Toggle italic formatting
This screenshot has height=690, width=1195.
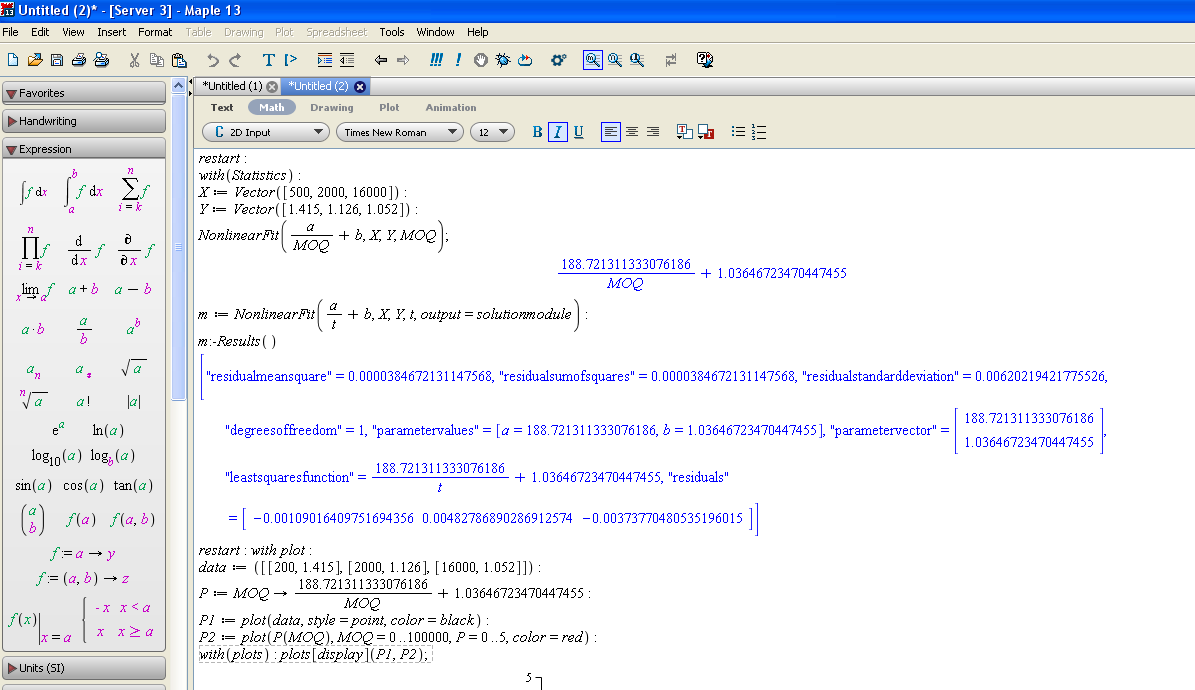[x=558, y=132]
